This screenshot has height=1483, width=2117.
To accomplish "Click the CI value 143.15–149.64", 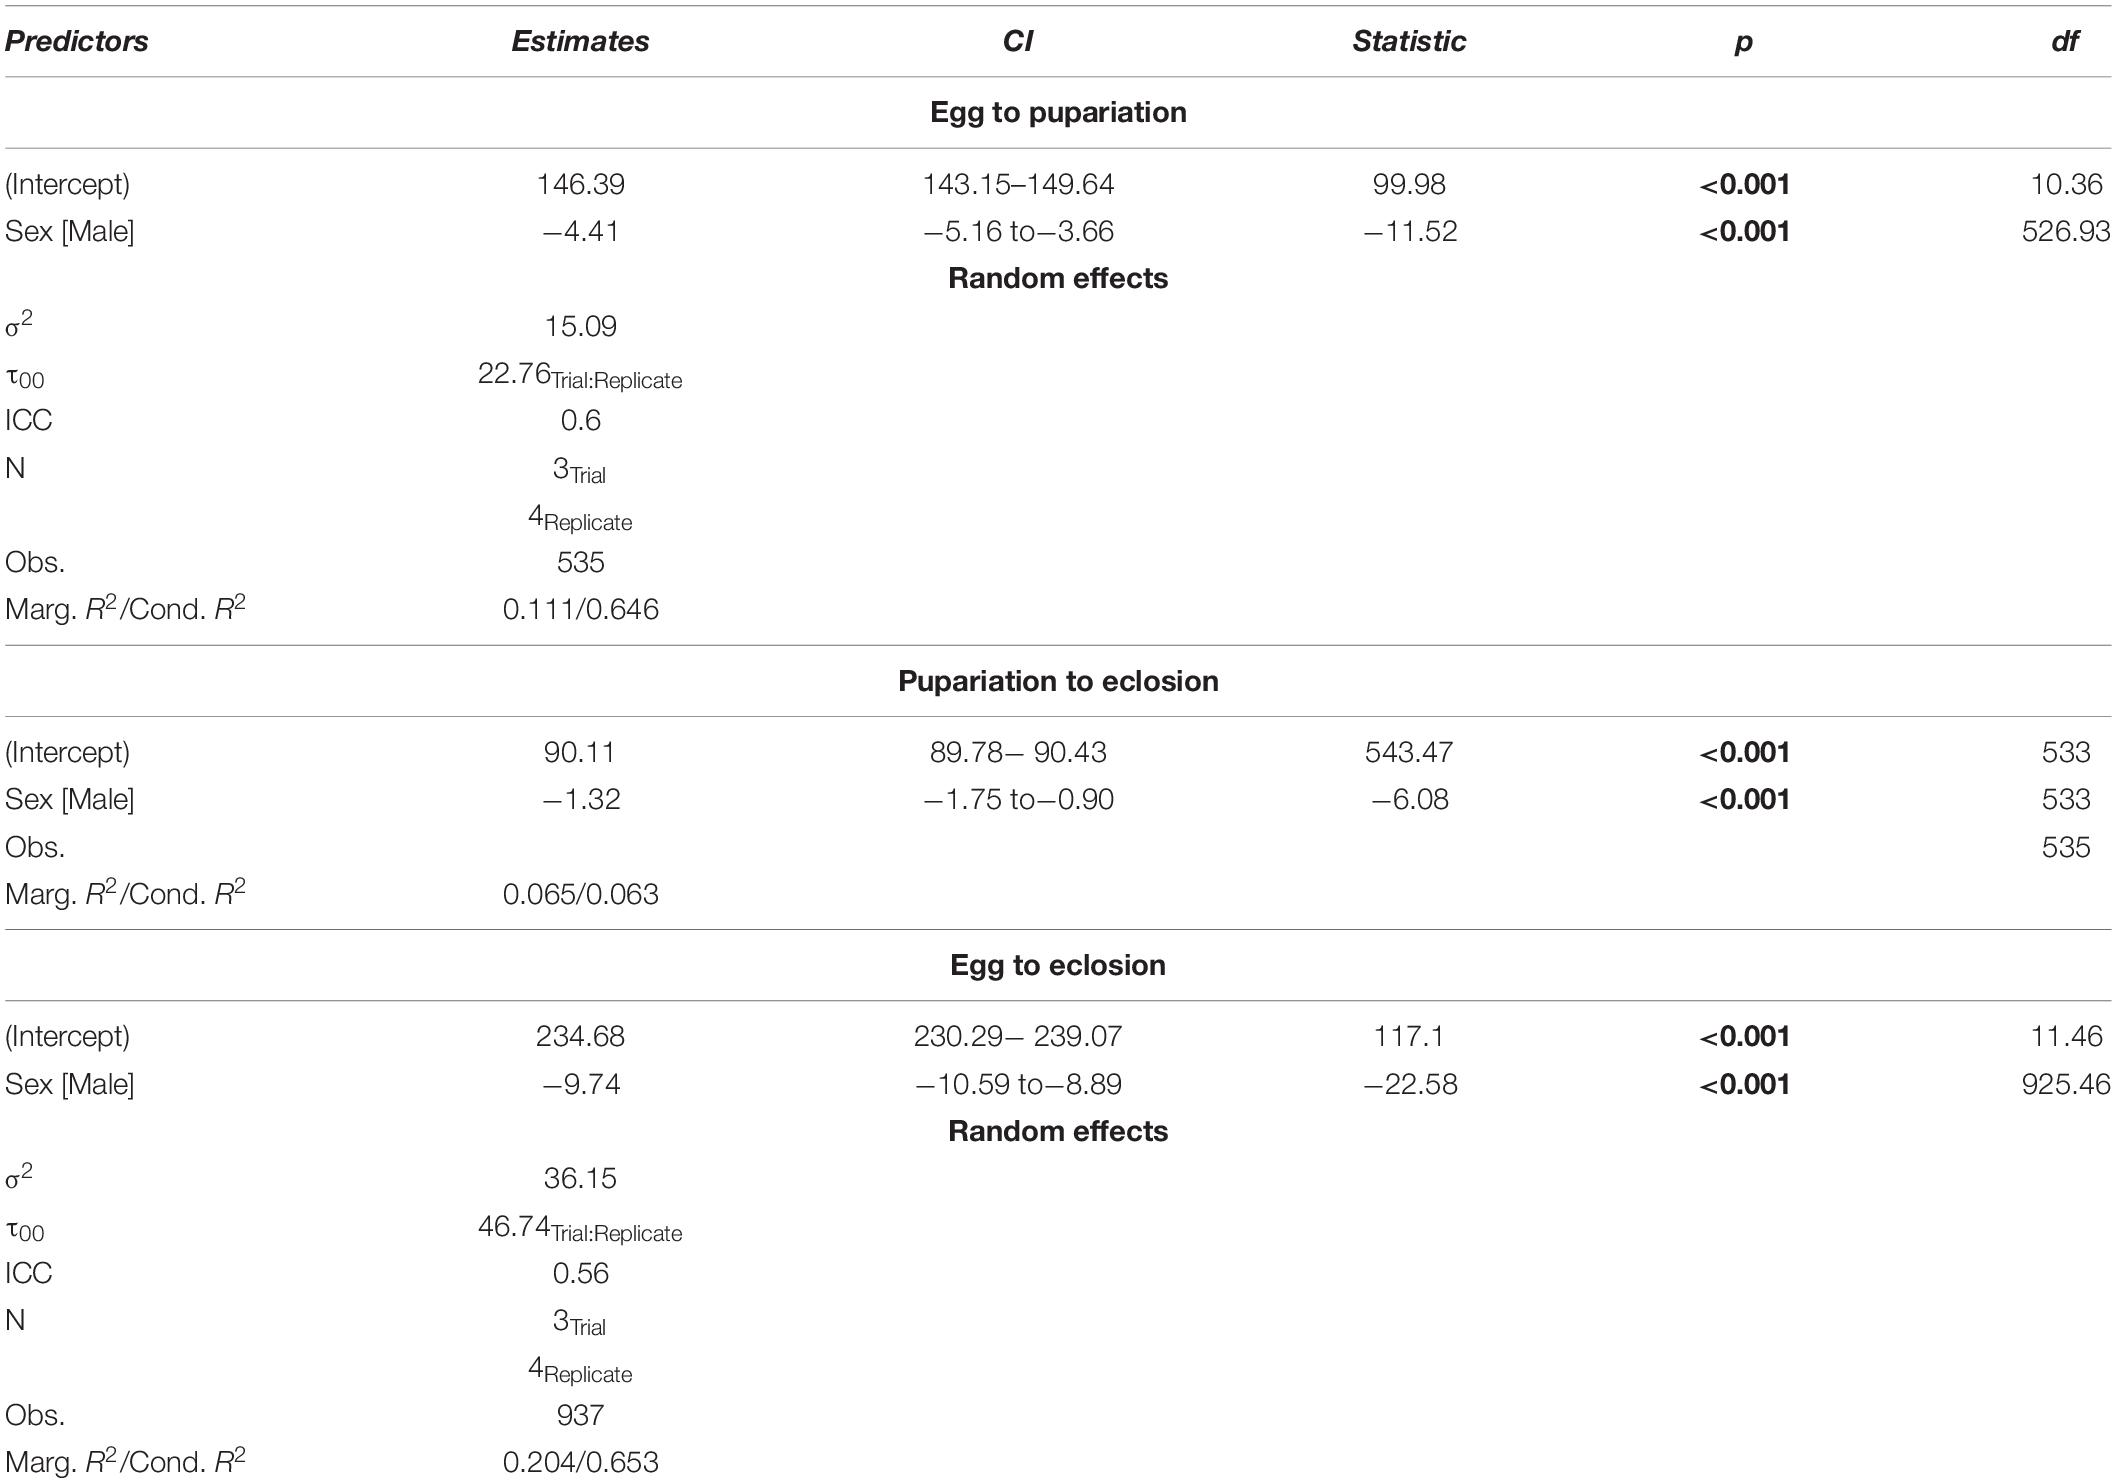I will 1018,184.
